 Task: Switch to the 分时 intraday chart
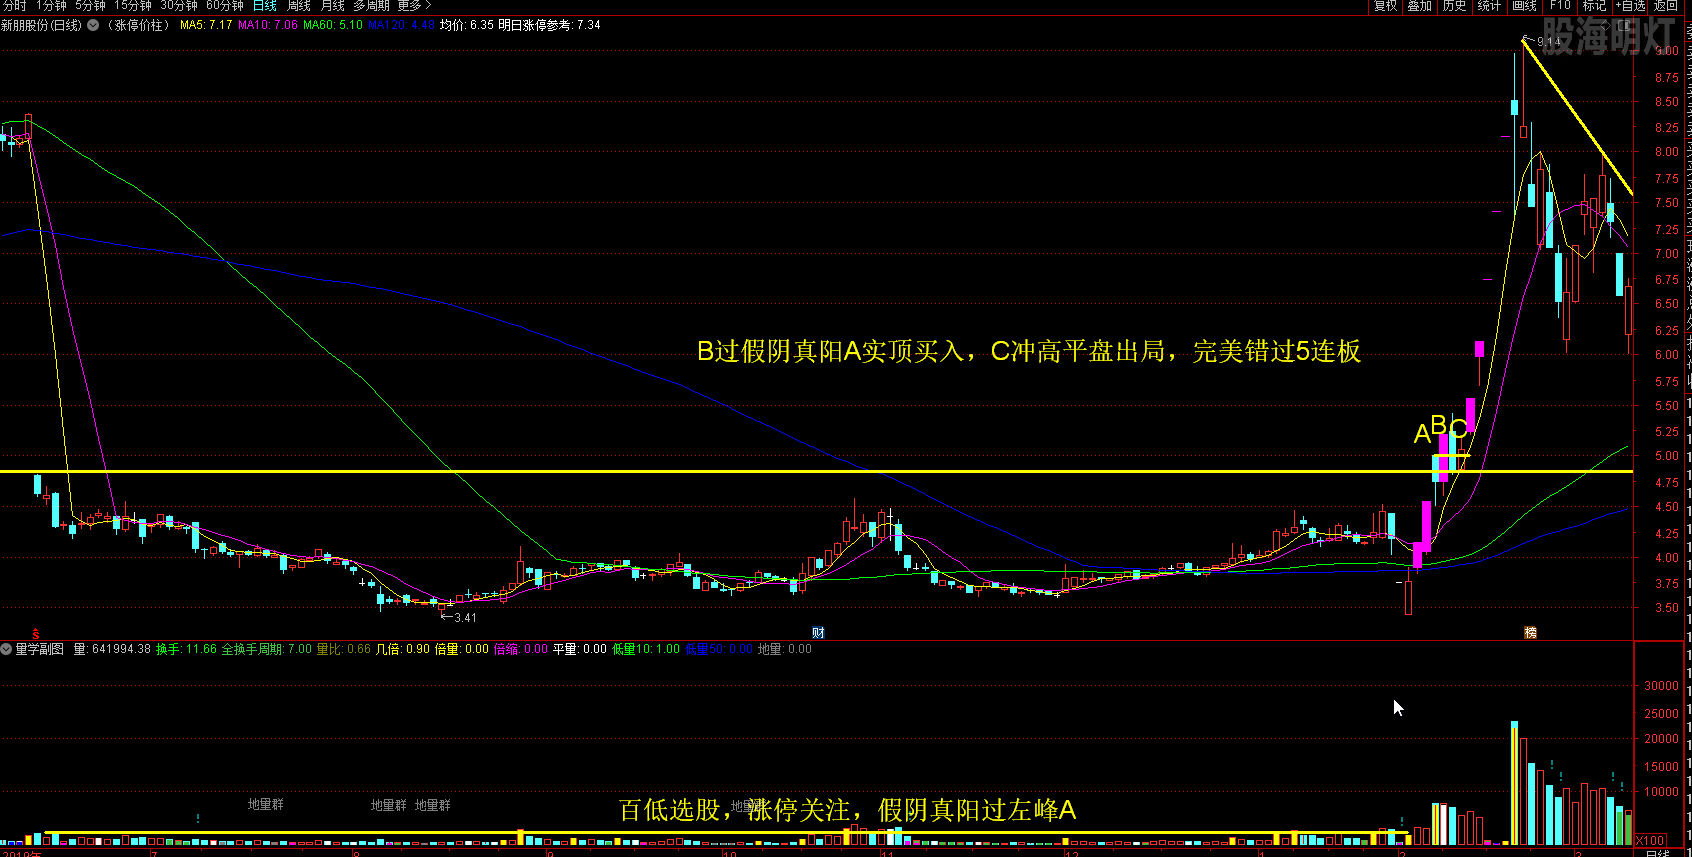(x=15, y=6)
